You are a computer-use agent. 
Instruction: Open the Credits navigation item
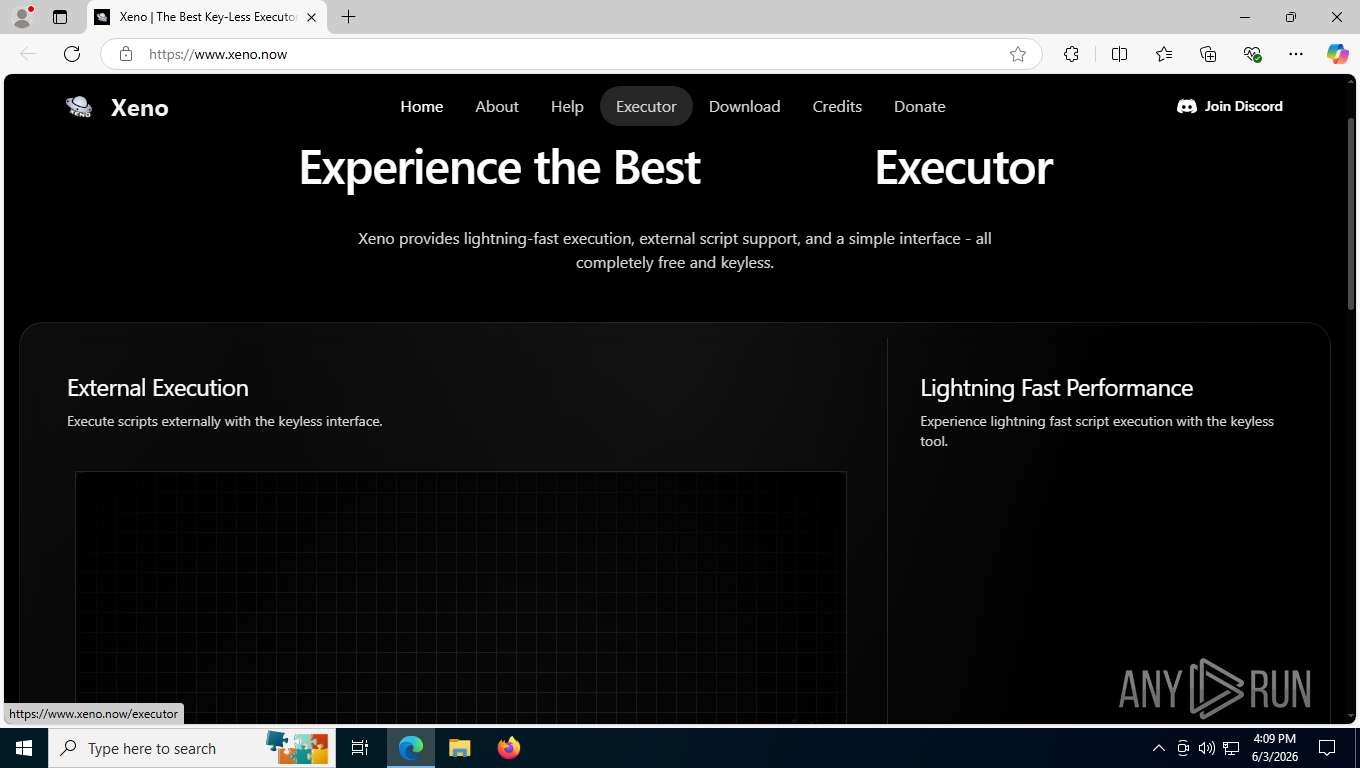(x=837, y=106)
